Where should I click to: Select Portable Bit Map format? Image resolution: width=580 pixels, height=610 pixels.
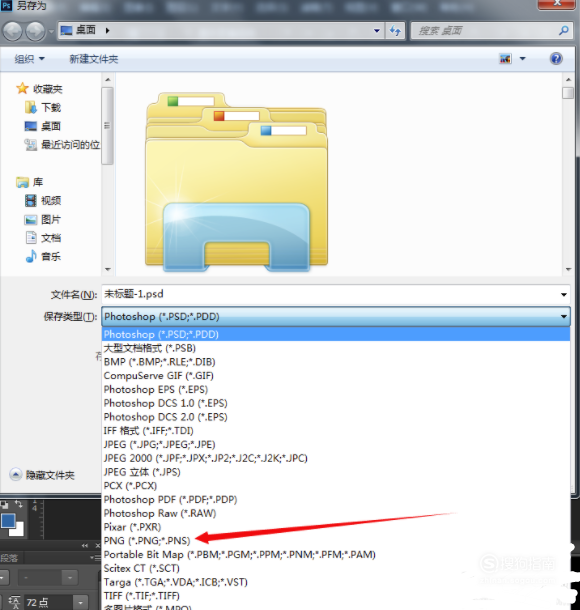[x=336, y=554]
